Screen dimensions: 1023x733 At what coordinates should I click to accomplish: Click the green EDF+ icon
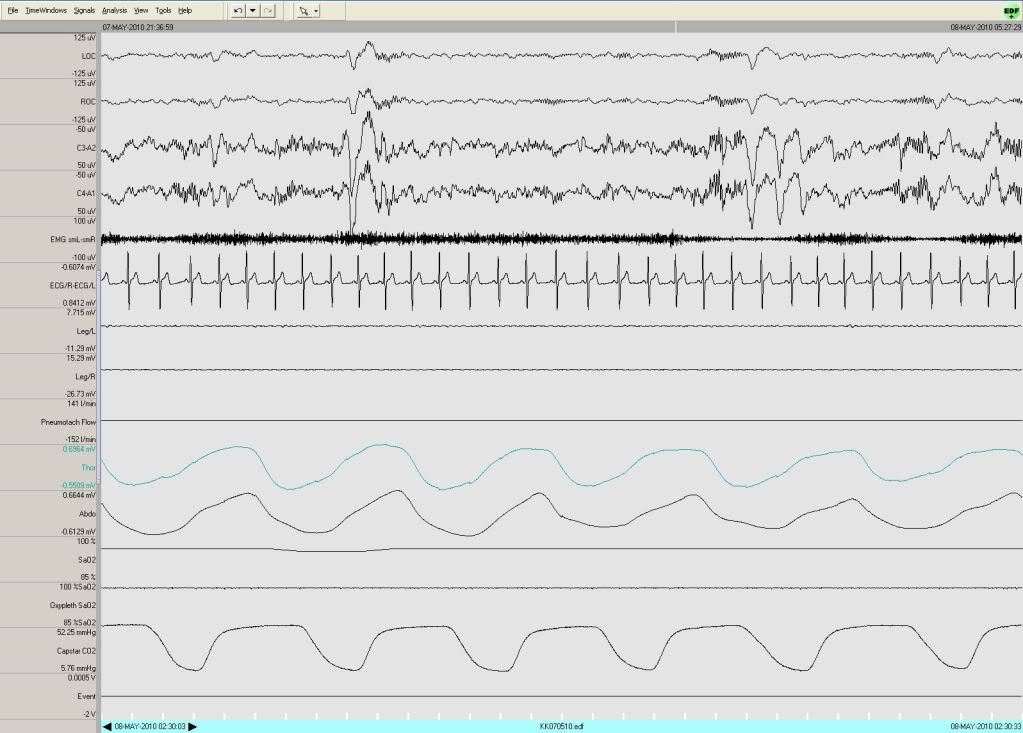[1011, 12]
